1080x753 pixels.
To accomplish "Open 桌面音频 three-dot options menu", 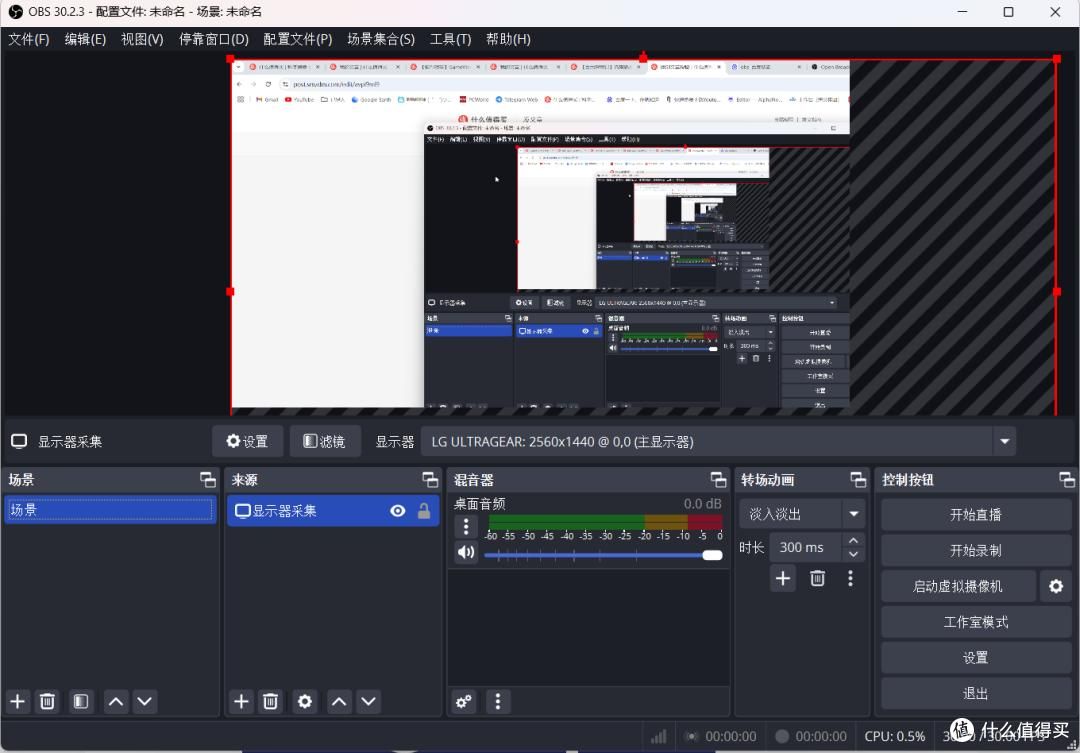I will [x=466, y=527].
